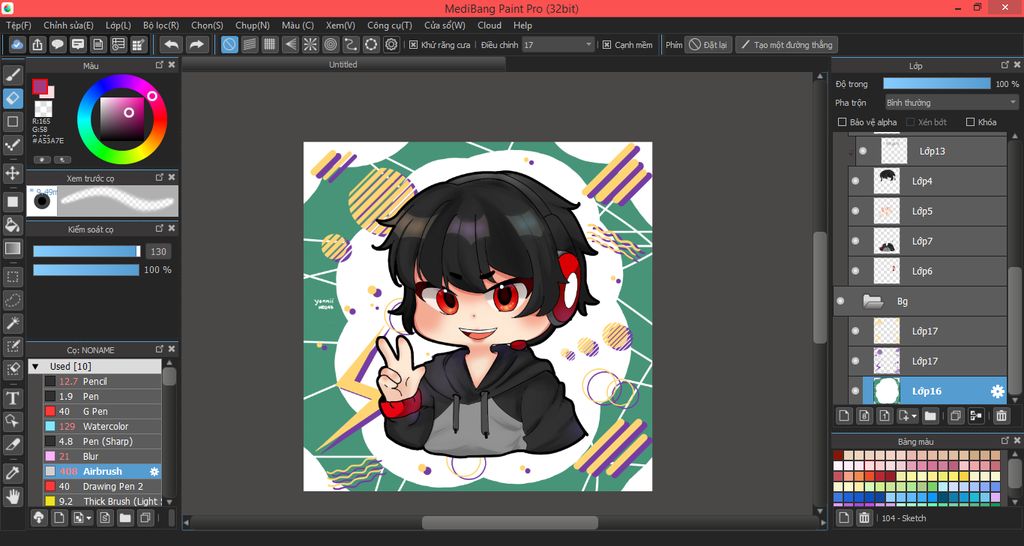Image resolution: width=1024 pixels, height=546 pixels.
Task: Click the canvas horizontal scrollbar
Action: point(509,522)
